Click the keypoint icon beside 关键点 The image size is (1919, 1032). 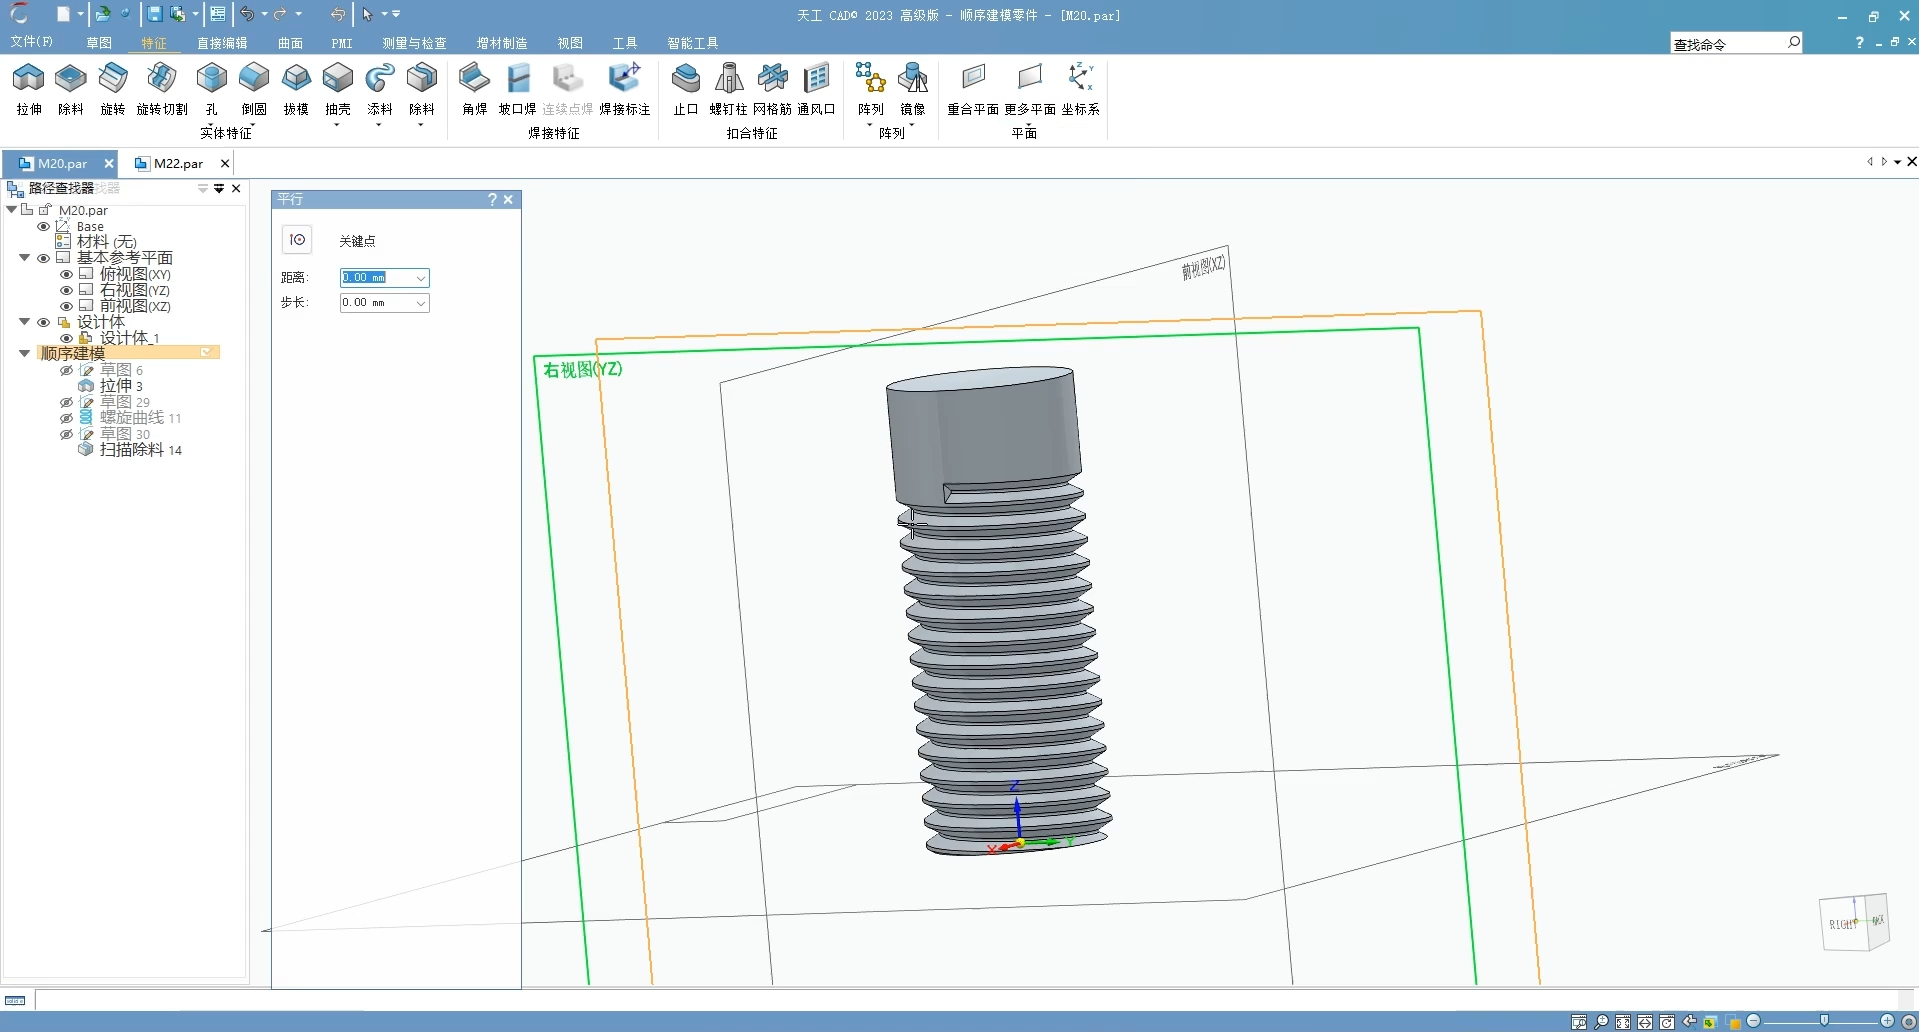tap(297, 240)
